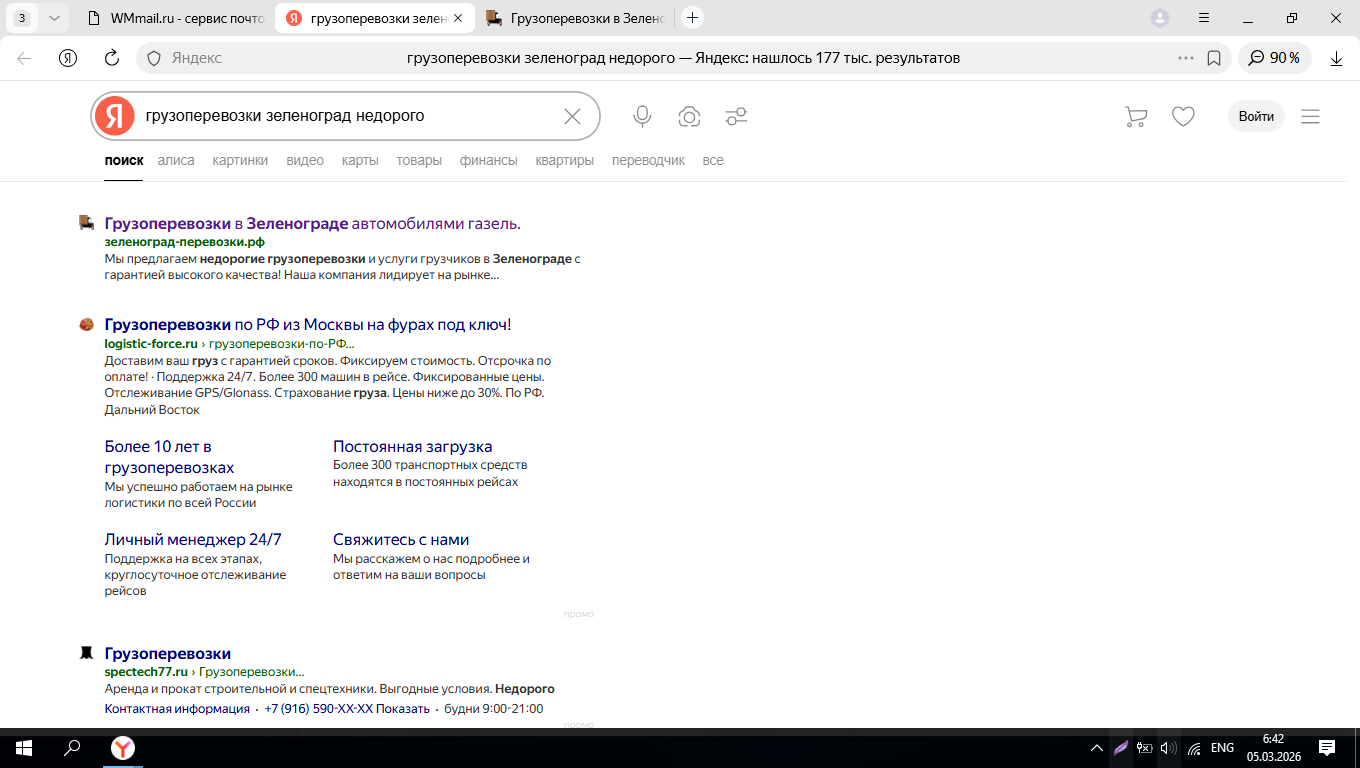Click the tab counter showing 3
The height and width of the screenshot is (768, 1360).
pyautogui.click(x=22, y=17)
